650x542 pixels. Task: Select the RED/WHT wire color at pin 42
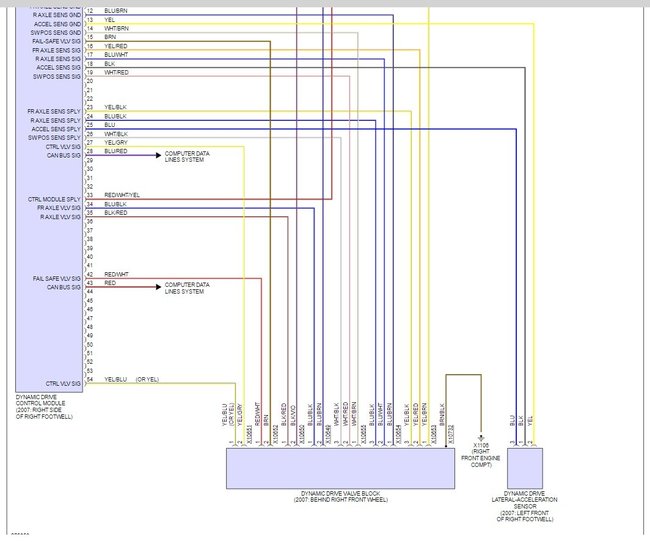[116, 275]
